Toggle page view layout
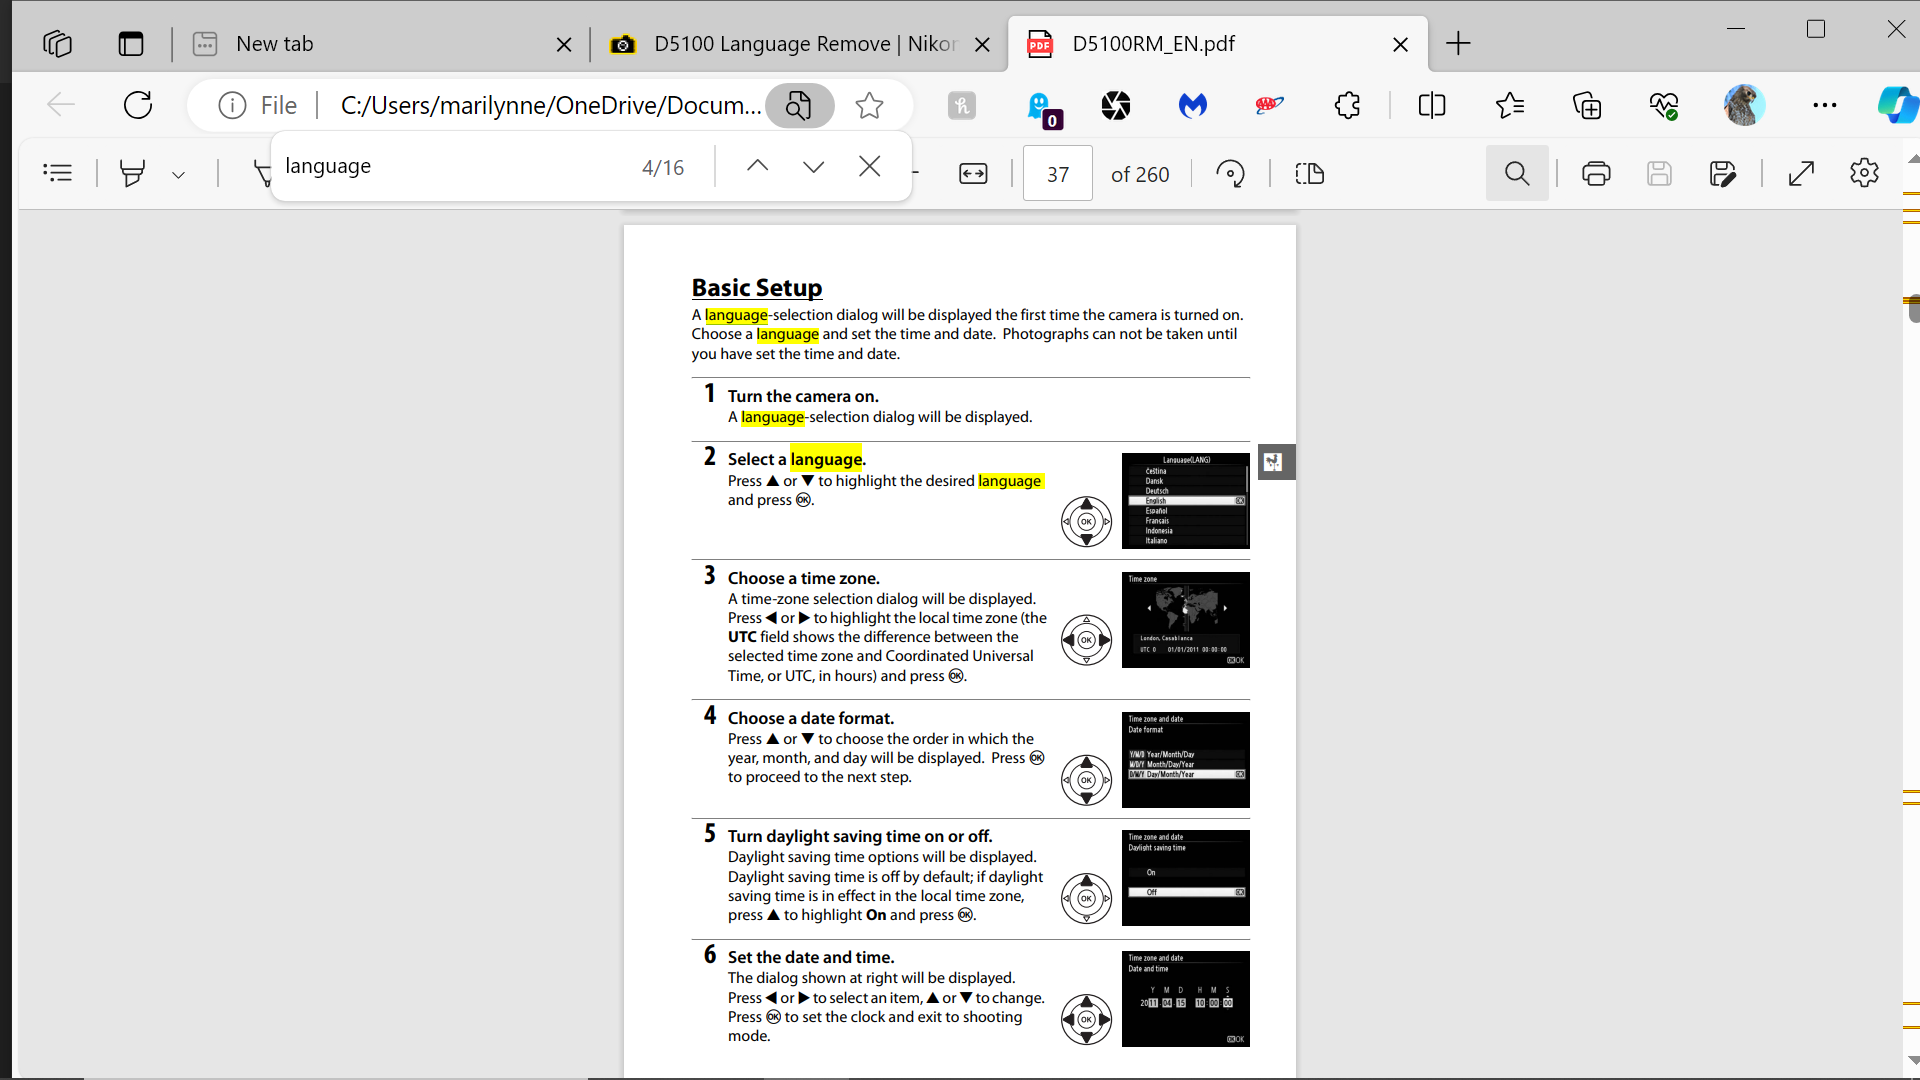 (x=1309, y=174)
